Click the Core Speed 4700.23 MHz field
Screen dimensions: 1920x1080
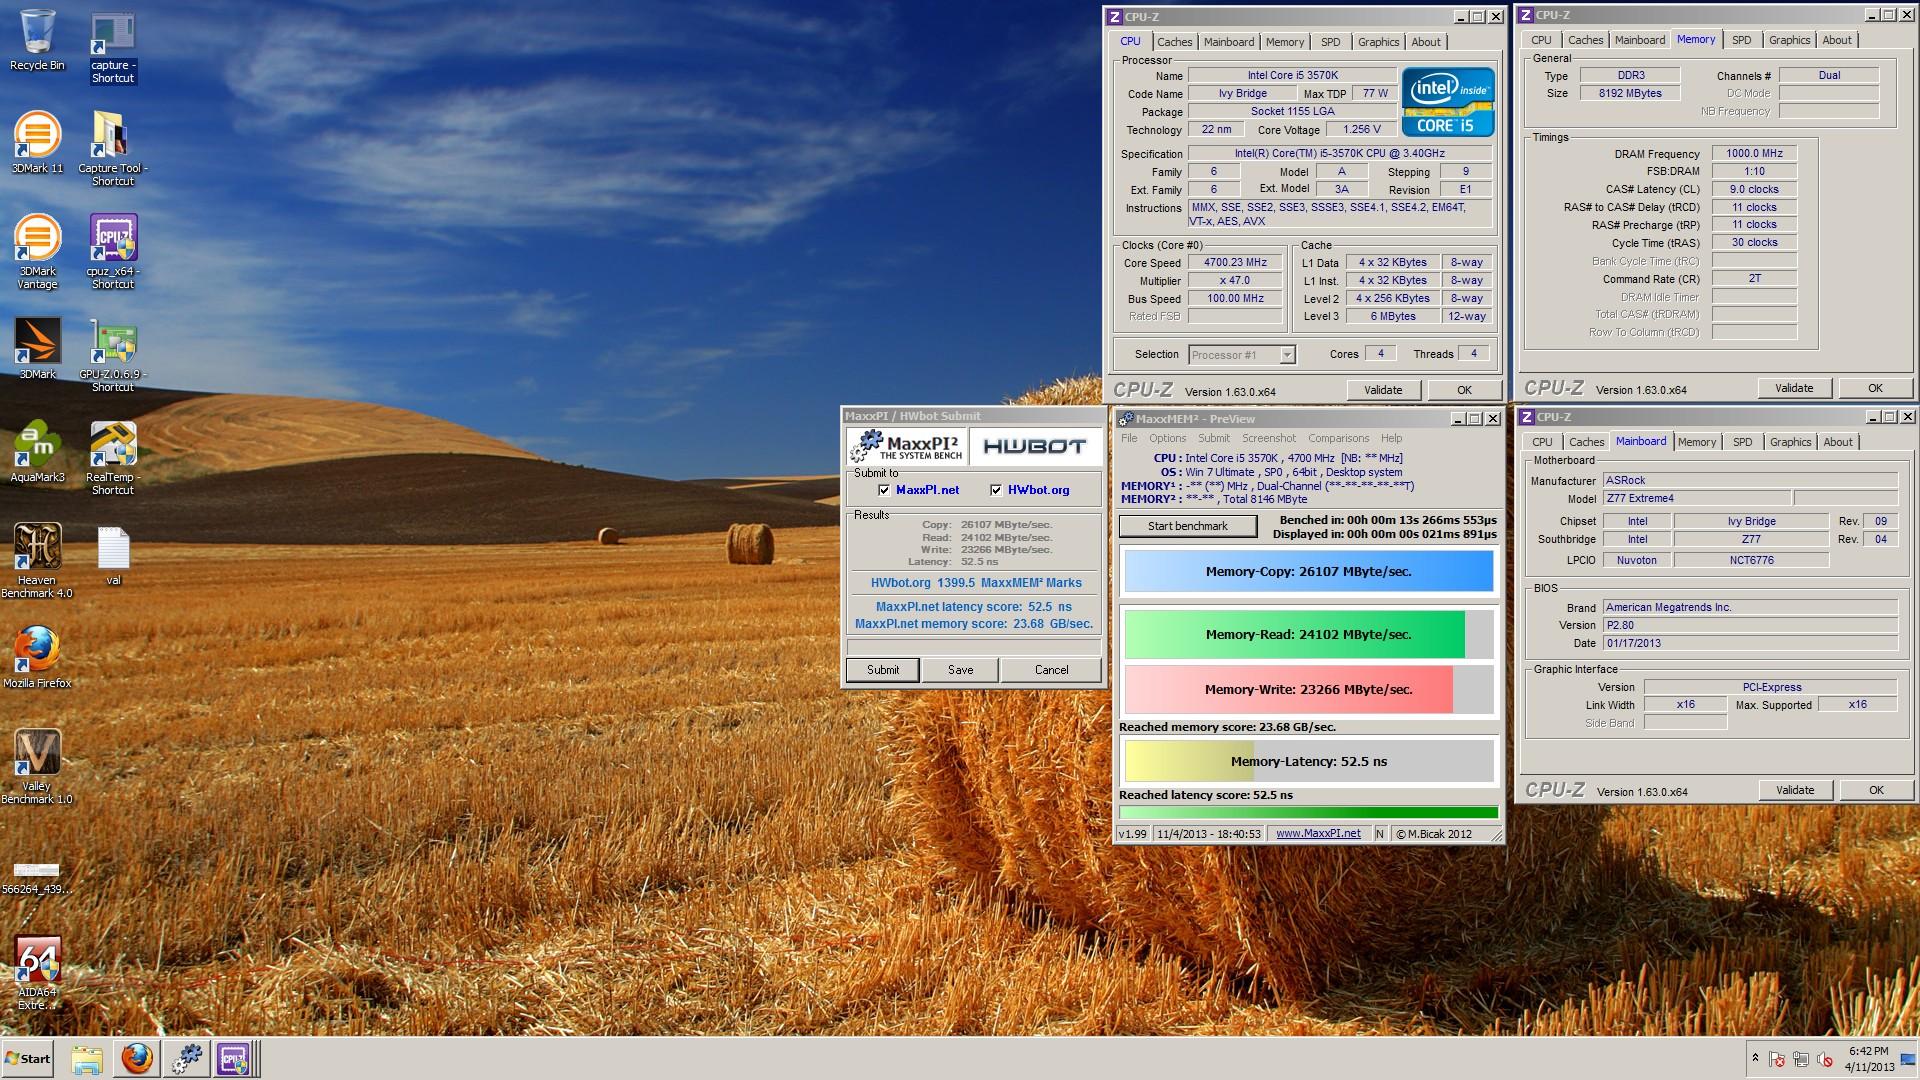coord(1235,262)
